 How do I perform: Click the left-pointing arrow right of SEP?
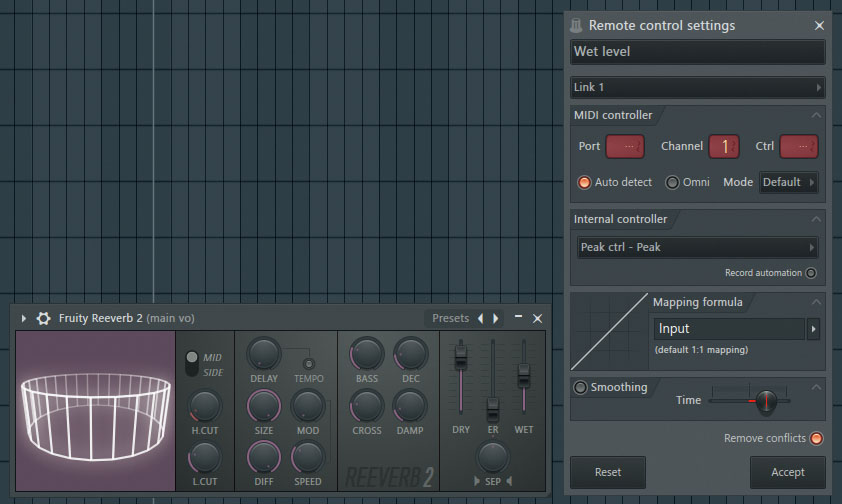[x=509, y=481]
